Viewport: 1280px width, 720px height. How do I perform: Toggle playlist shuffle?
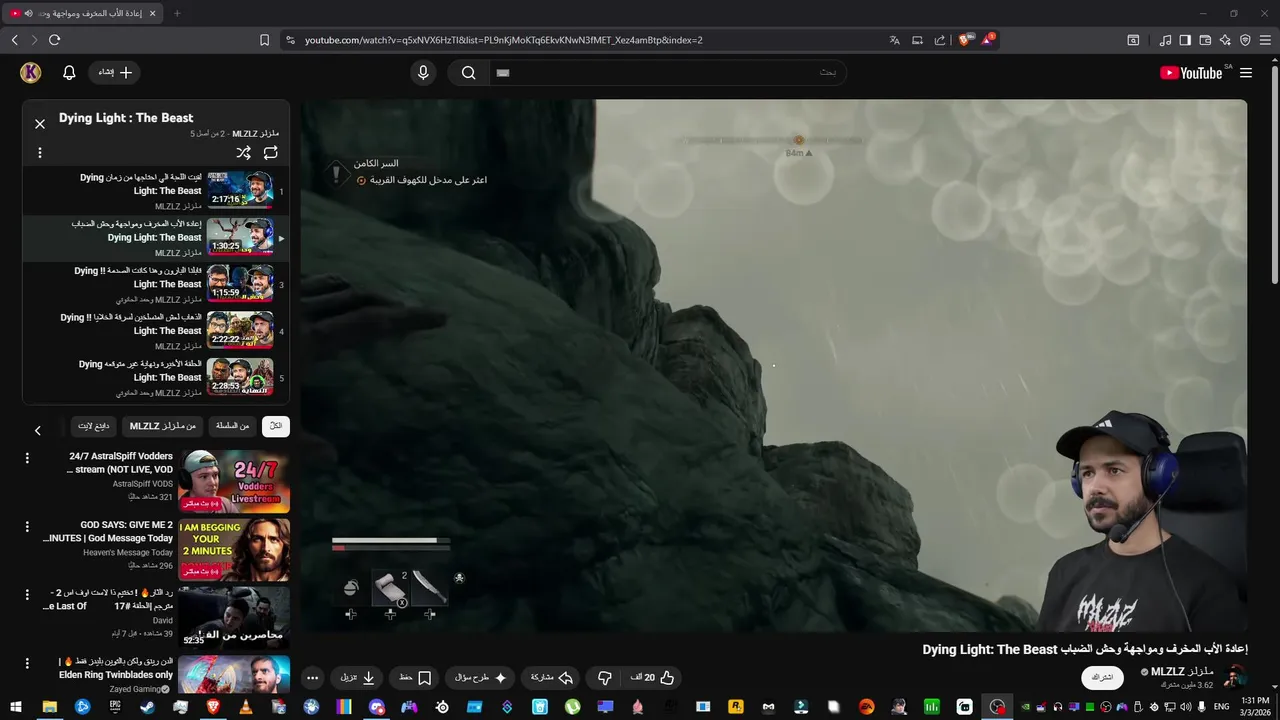(243, 153)
